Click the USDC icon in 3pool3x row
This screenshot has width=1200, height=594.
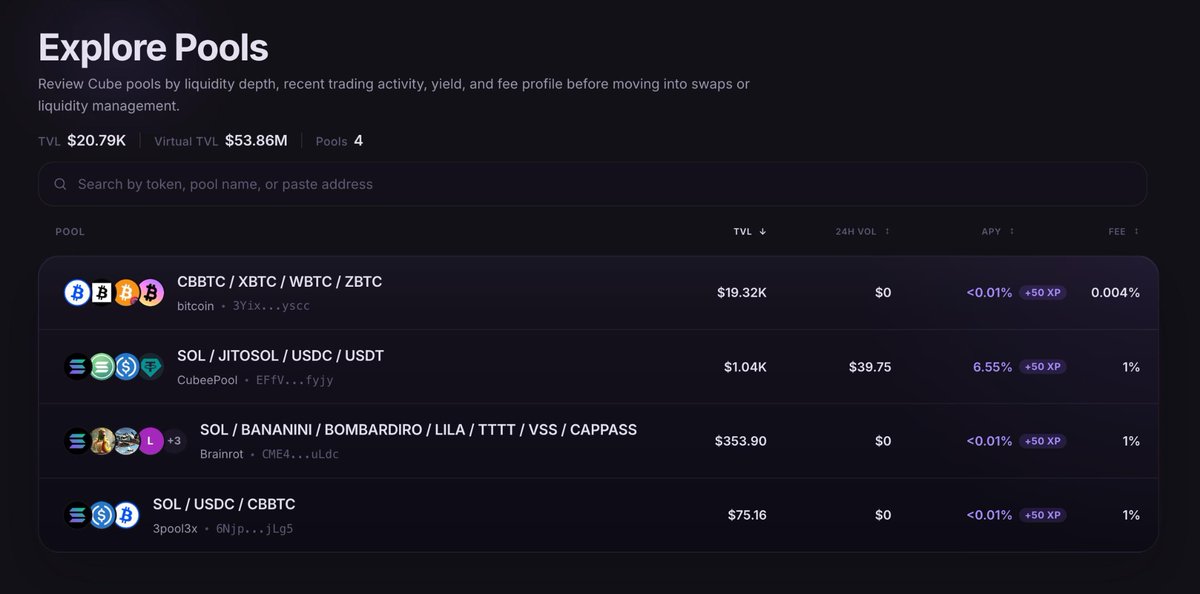(101, 515)
